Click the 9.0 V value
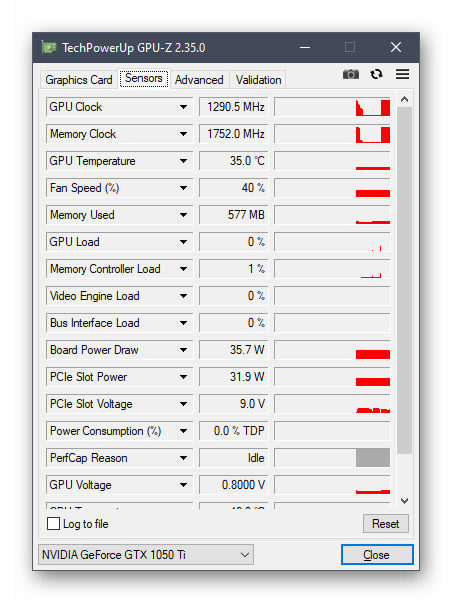This screenshot has width=452, height=603. click(x=234, y=404)
